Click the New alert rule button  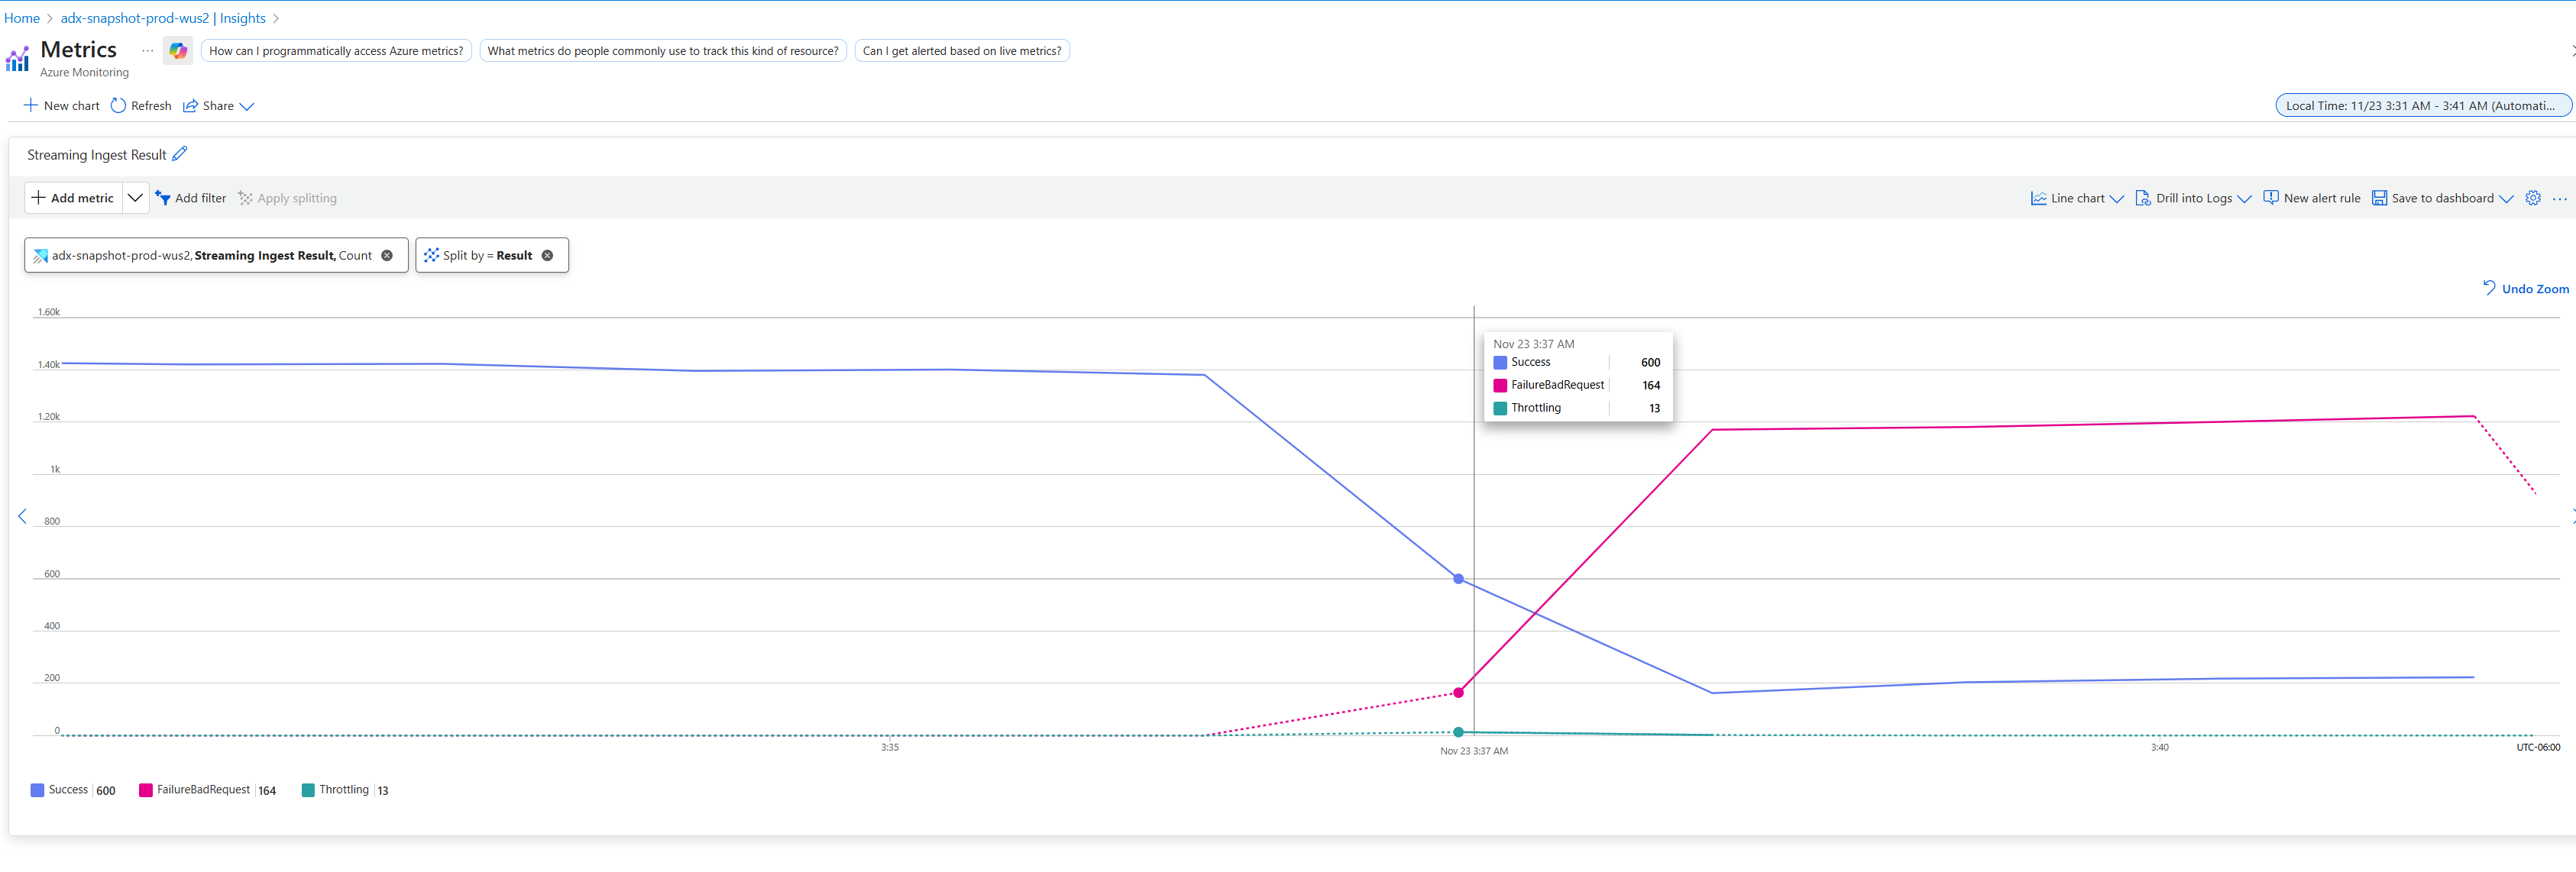[2311, 198]
